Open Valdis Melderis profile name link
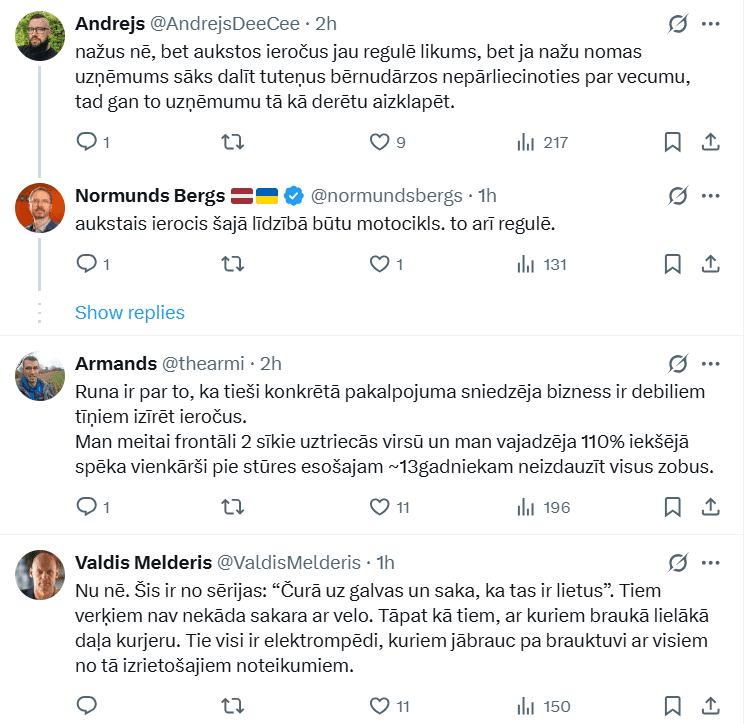748x724 pixels. point(141,562)
